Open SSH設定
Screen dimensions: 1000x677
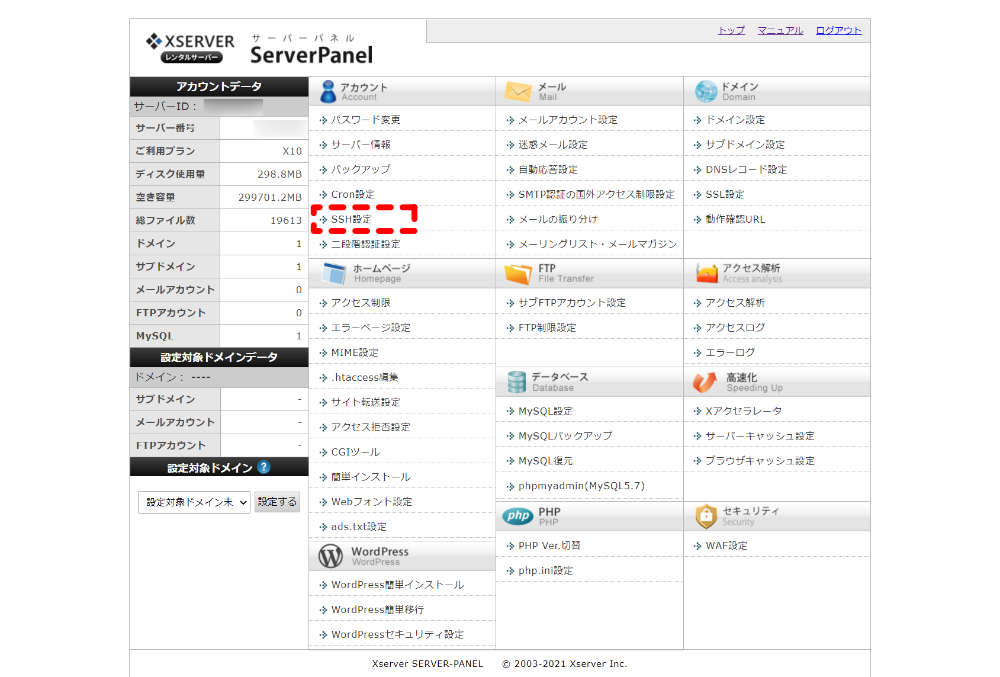[351, 219]
